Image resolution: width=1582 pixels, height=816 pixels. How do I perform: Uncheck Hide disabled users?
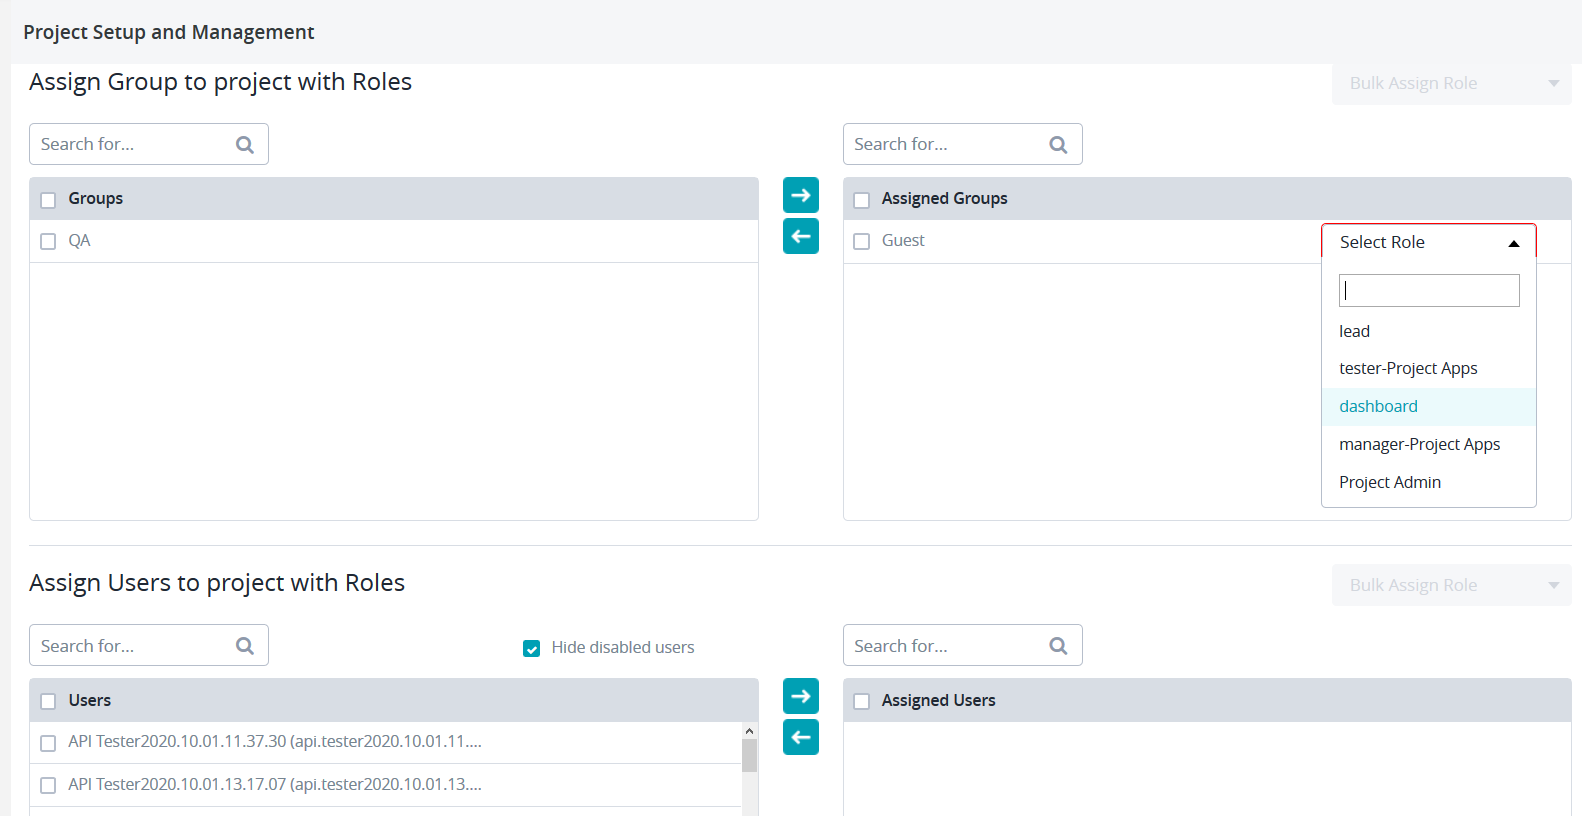(532, 648)
